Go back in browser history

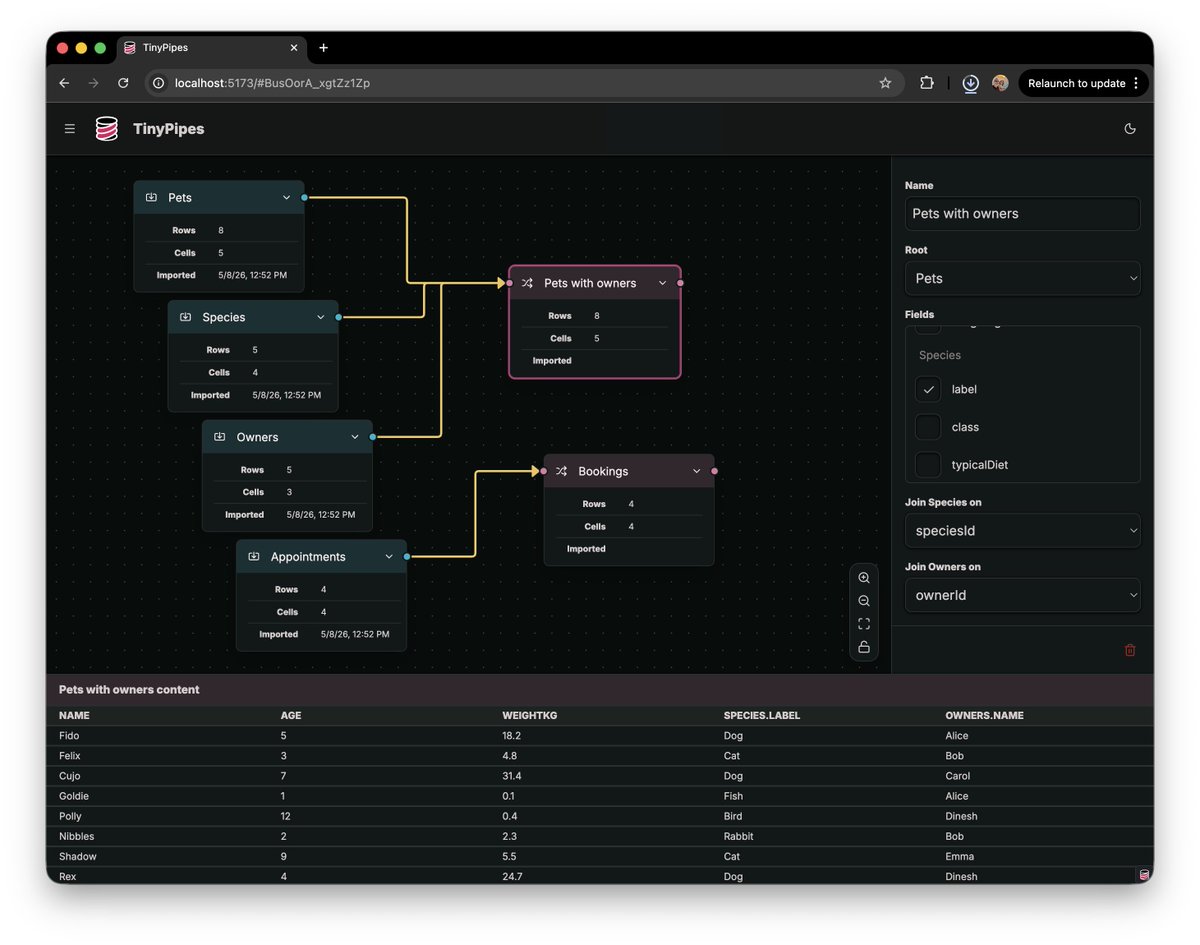(x=64, y=83)
